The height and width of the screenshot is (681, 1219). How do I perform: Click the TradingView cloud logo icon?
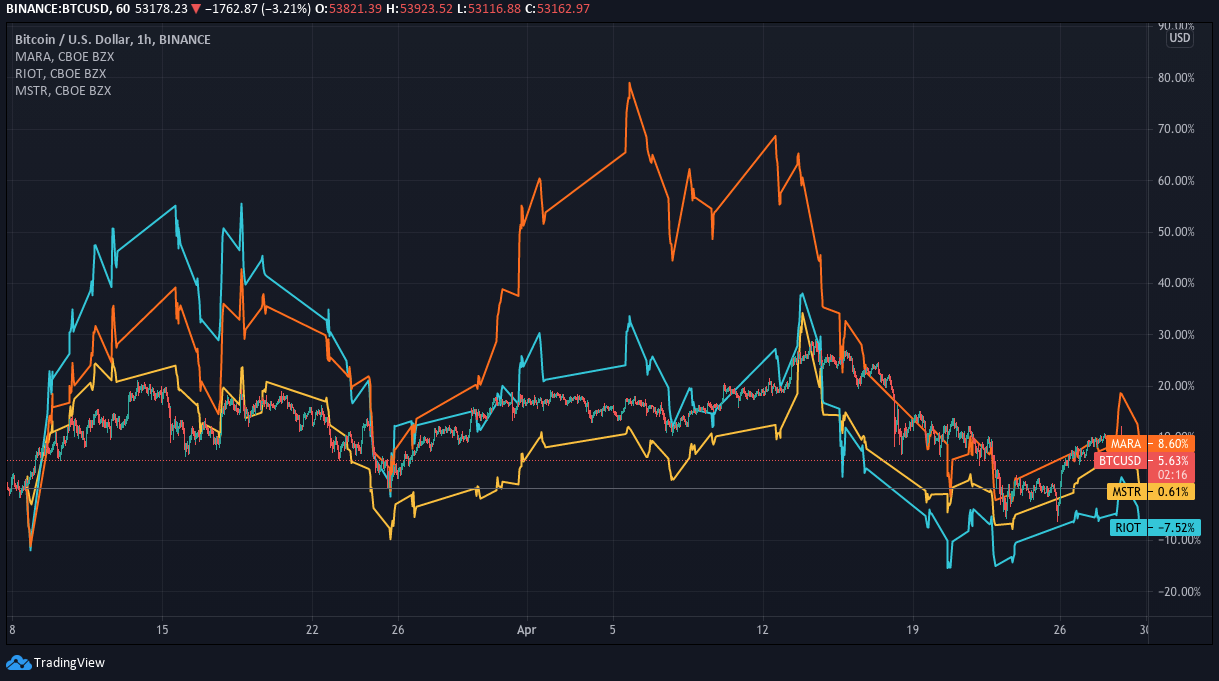click(x=18, y=662)
